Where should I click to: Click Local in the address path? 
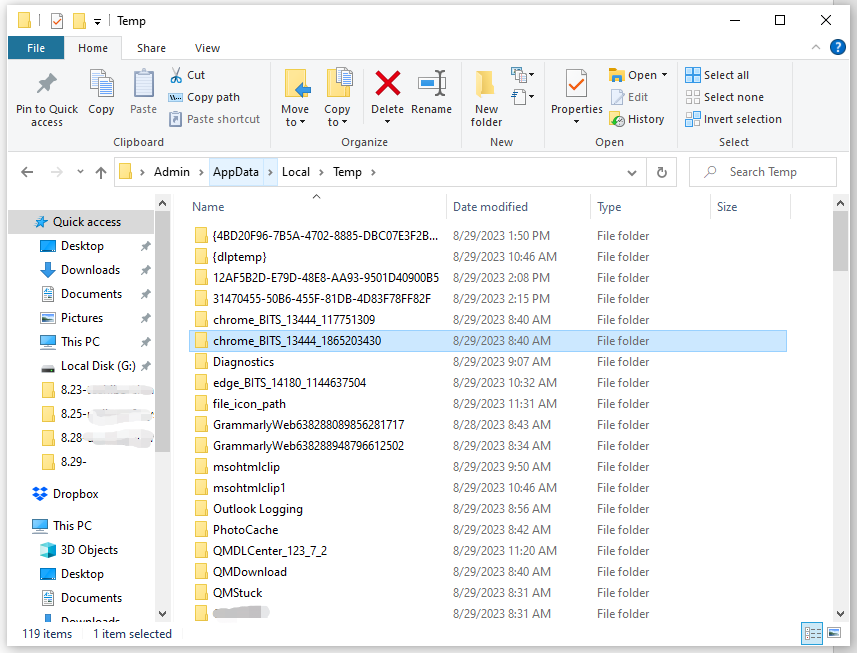[296, 172]
